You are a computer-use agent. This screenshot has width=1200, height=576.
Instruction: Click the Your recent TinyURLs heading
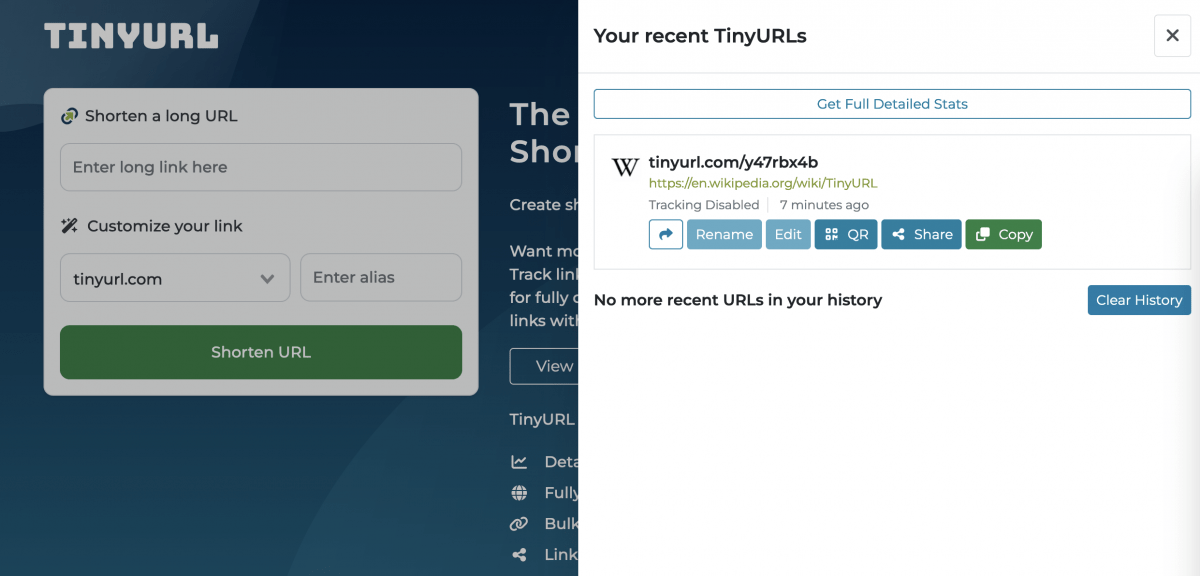pyautogui.click(x=700, y=36)
